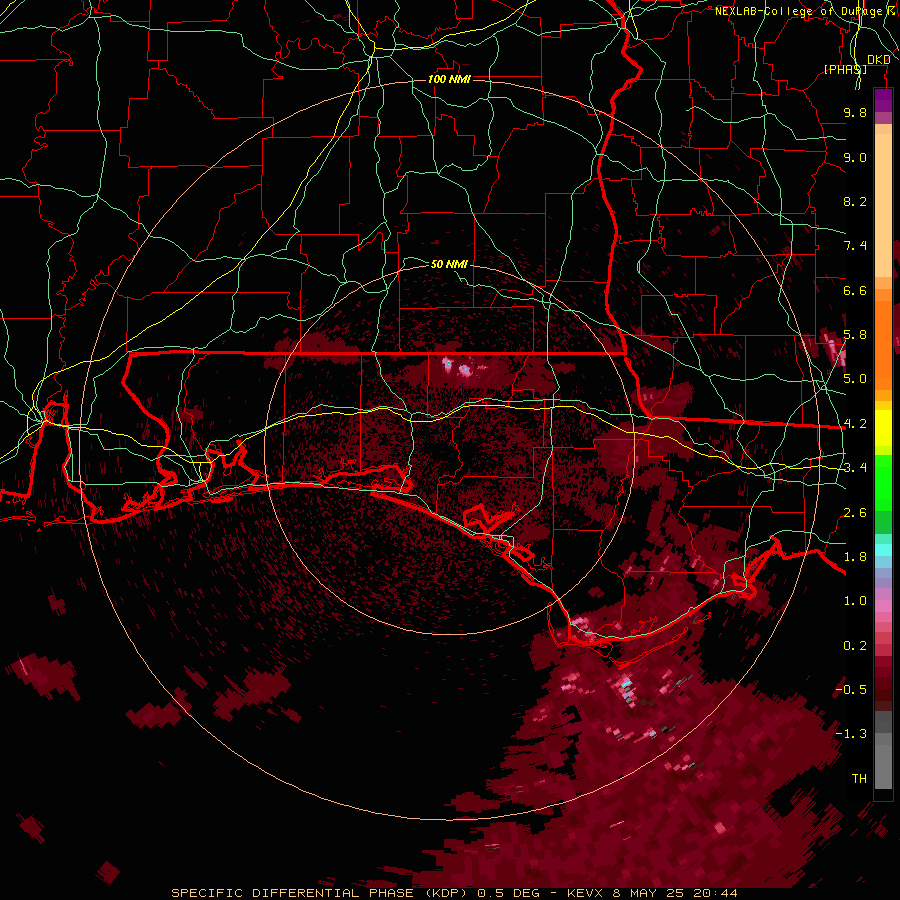The width and height of the screenshot is (900, 900).
Task: Click the 6.6 value on the color scale
Action: [855, 290]
